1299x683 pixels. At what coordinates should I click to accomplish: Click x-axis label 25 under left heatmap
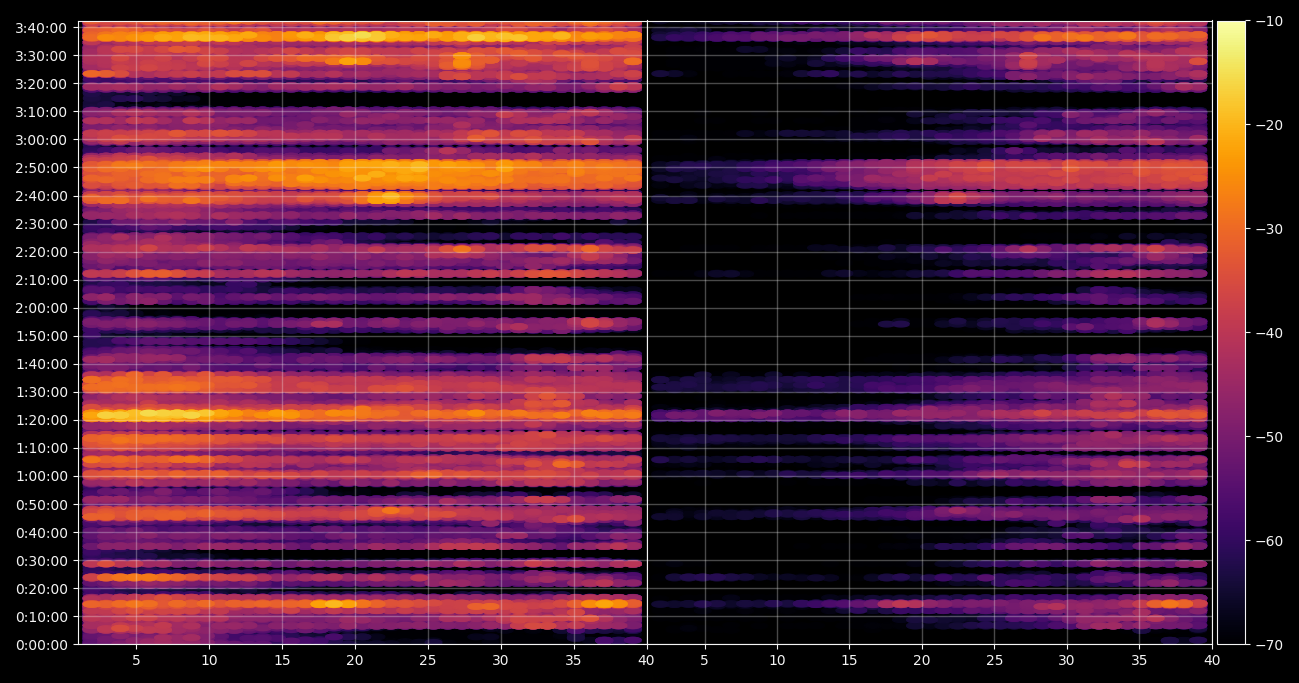[x=428, y=660]
